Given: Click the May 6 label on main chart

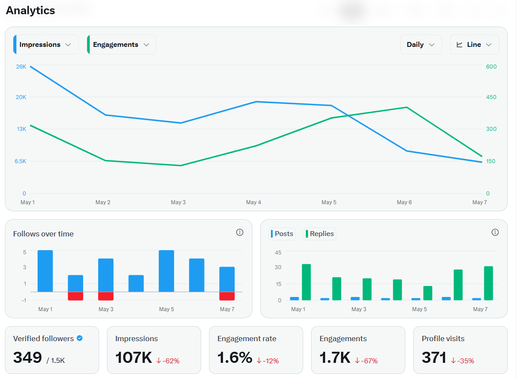Looking at the screenshot, I should point(404,202).
